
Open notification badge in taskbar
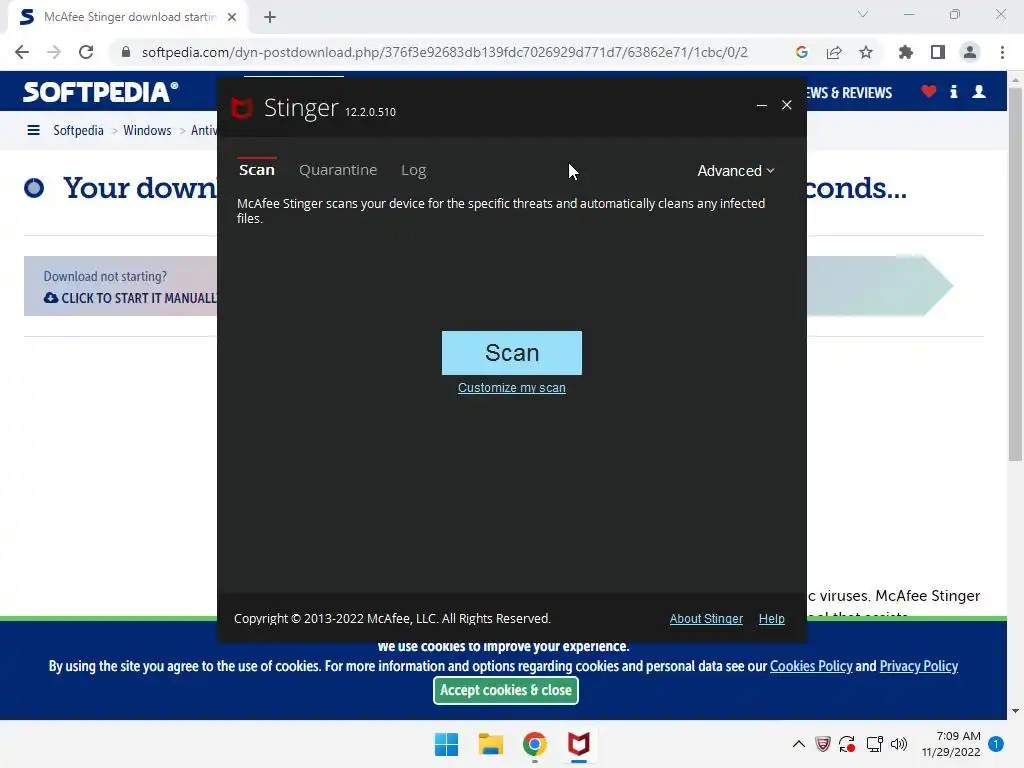click(996, 744)
